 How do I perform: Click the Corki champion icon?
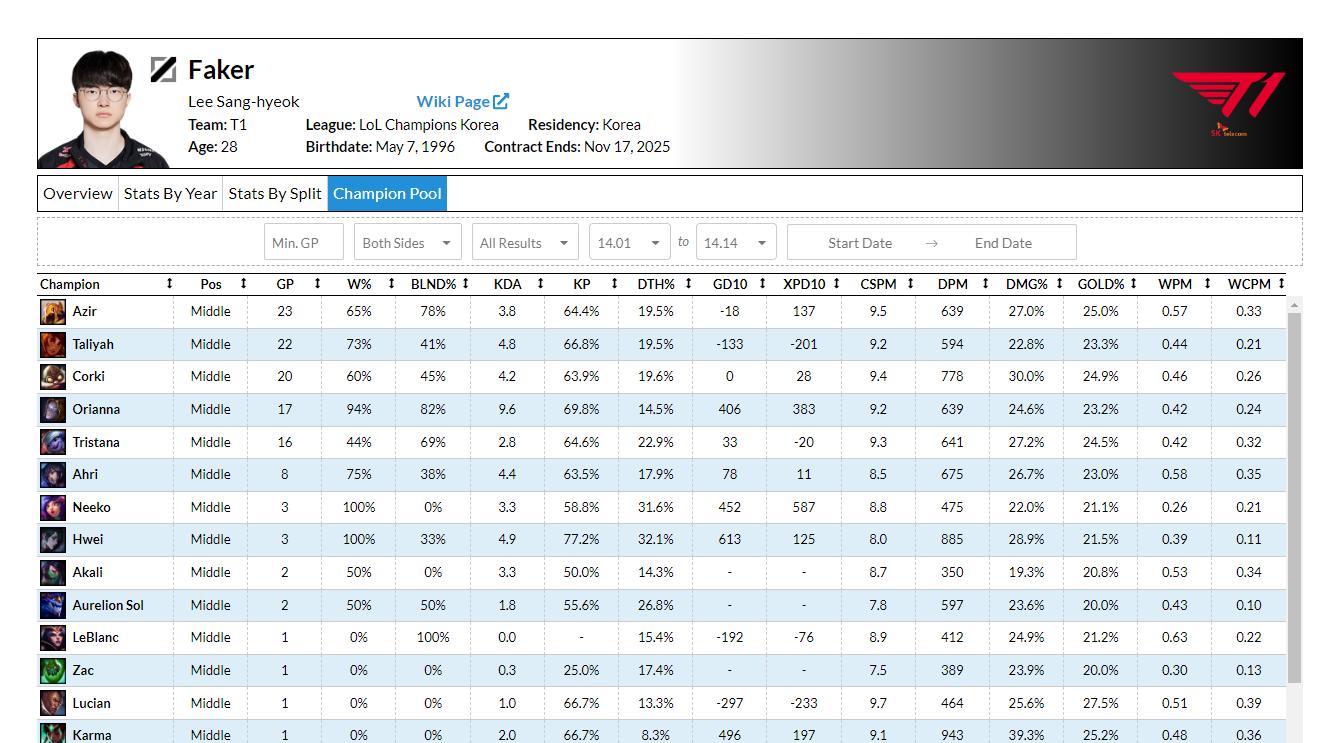click(x=53, y=376)
